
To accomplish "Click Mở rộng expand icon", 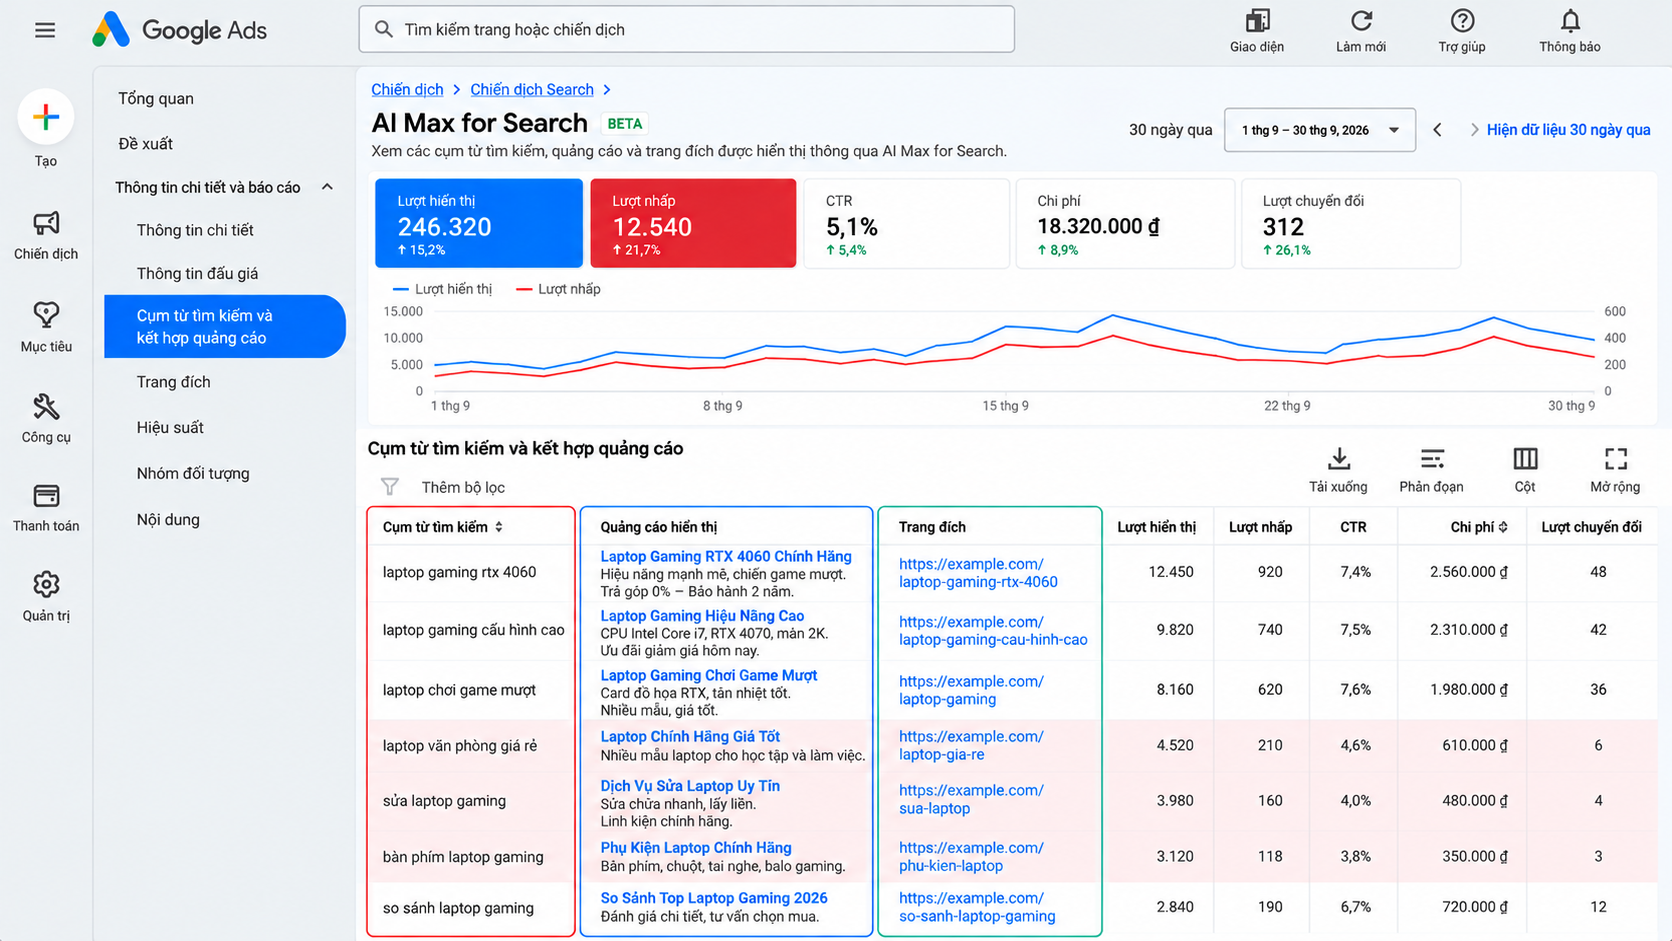I will (x=1616, y=459).
